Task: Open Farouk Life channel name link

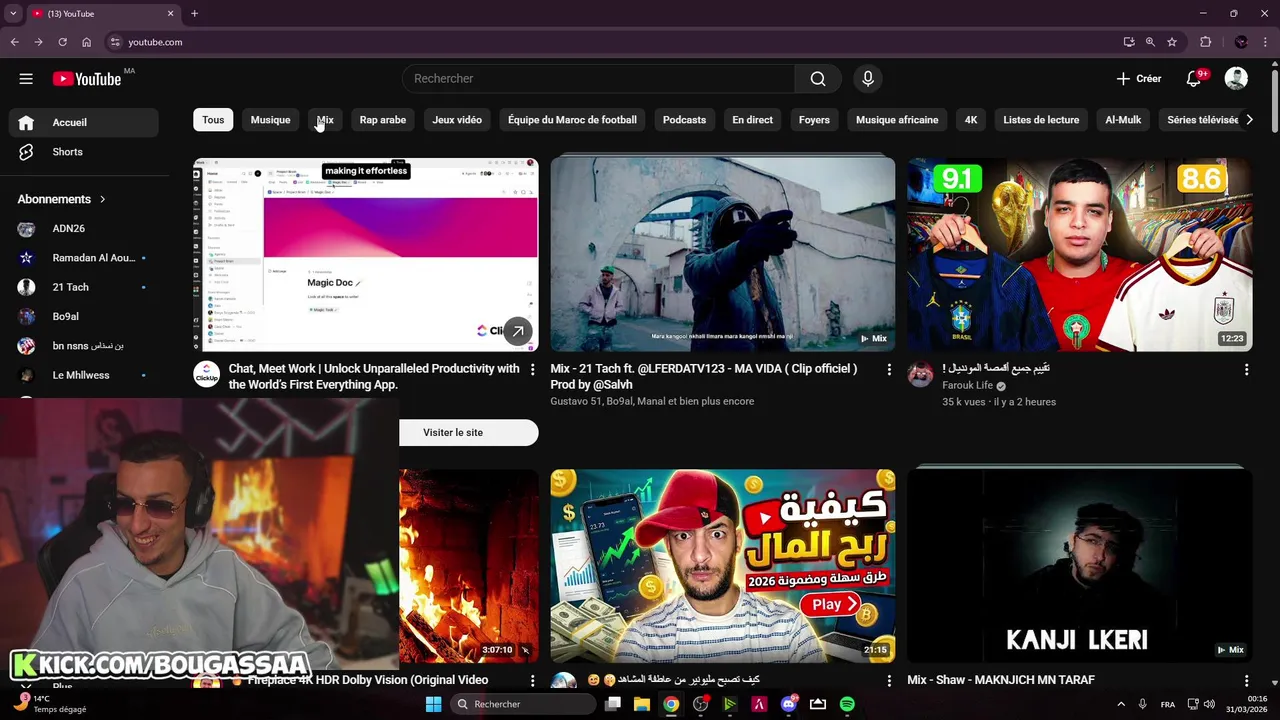Action: [x=967, y=385]
